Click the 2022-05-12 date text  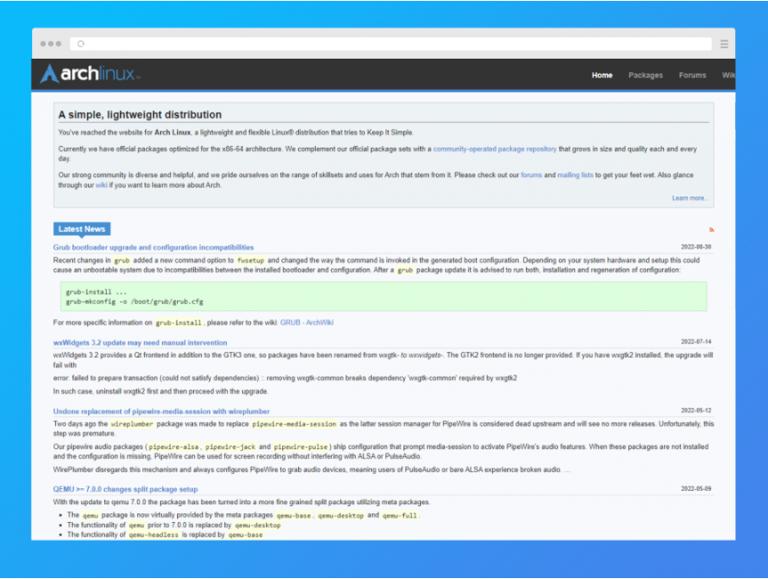[696, 410]
